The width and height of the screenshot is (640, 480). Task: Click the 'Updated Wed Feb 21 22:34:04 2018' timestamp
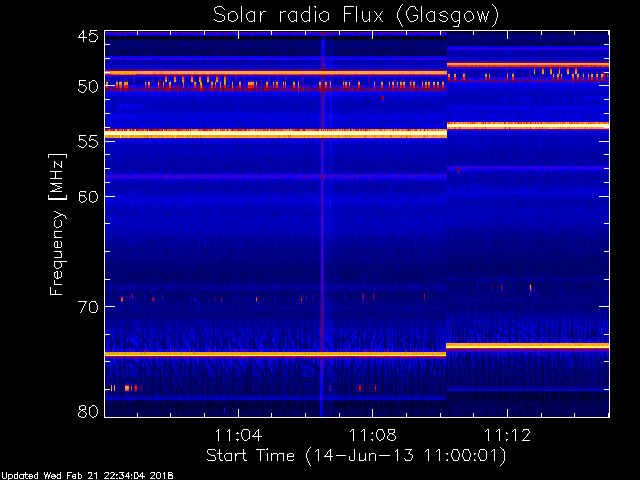[87, 476]
